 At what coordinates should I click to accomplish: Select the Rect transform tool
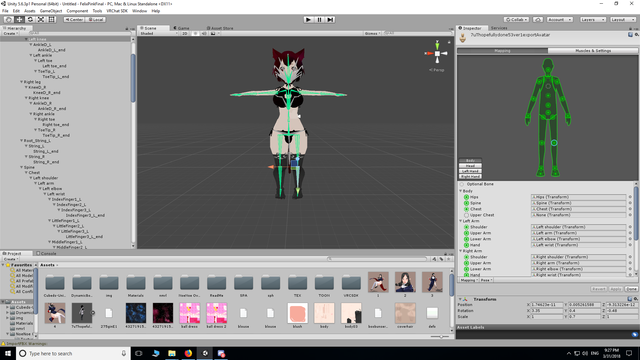click(x=52, y=20)
